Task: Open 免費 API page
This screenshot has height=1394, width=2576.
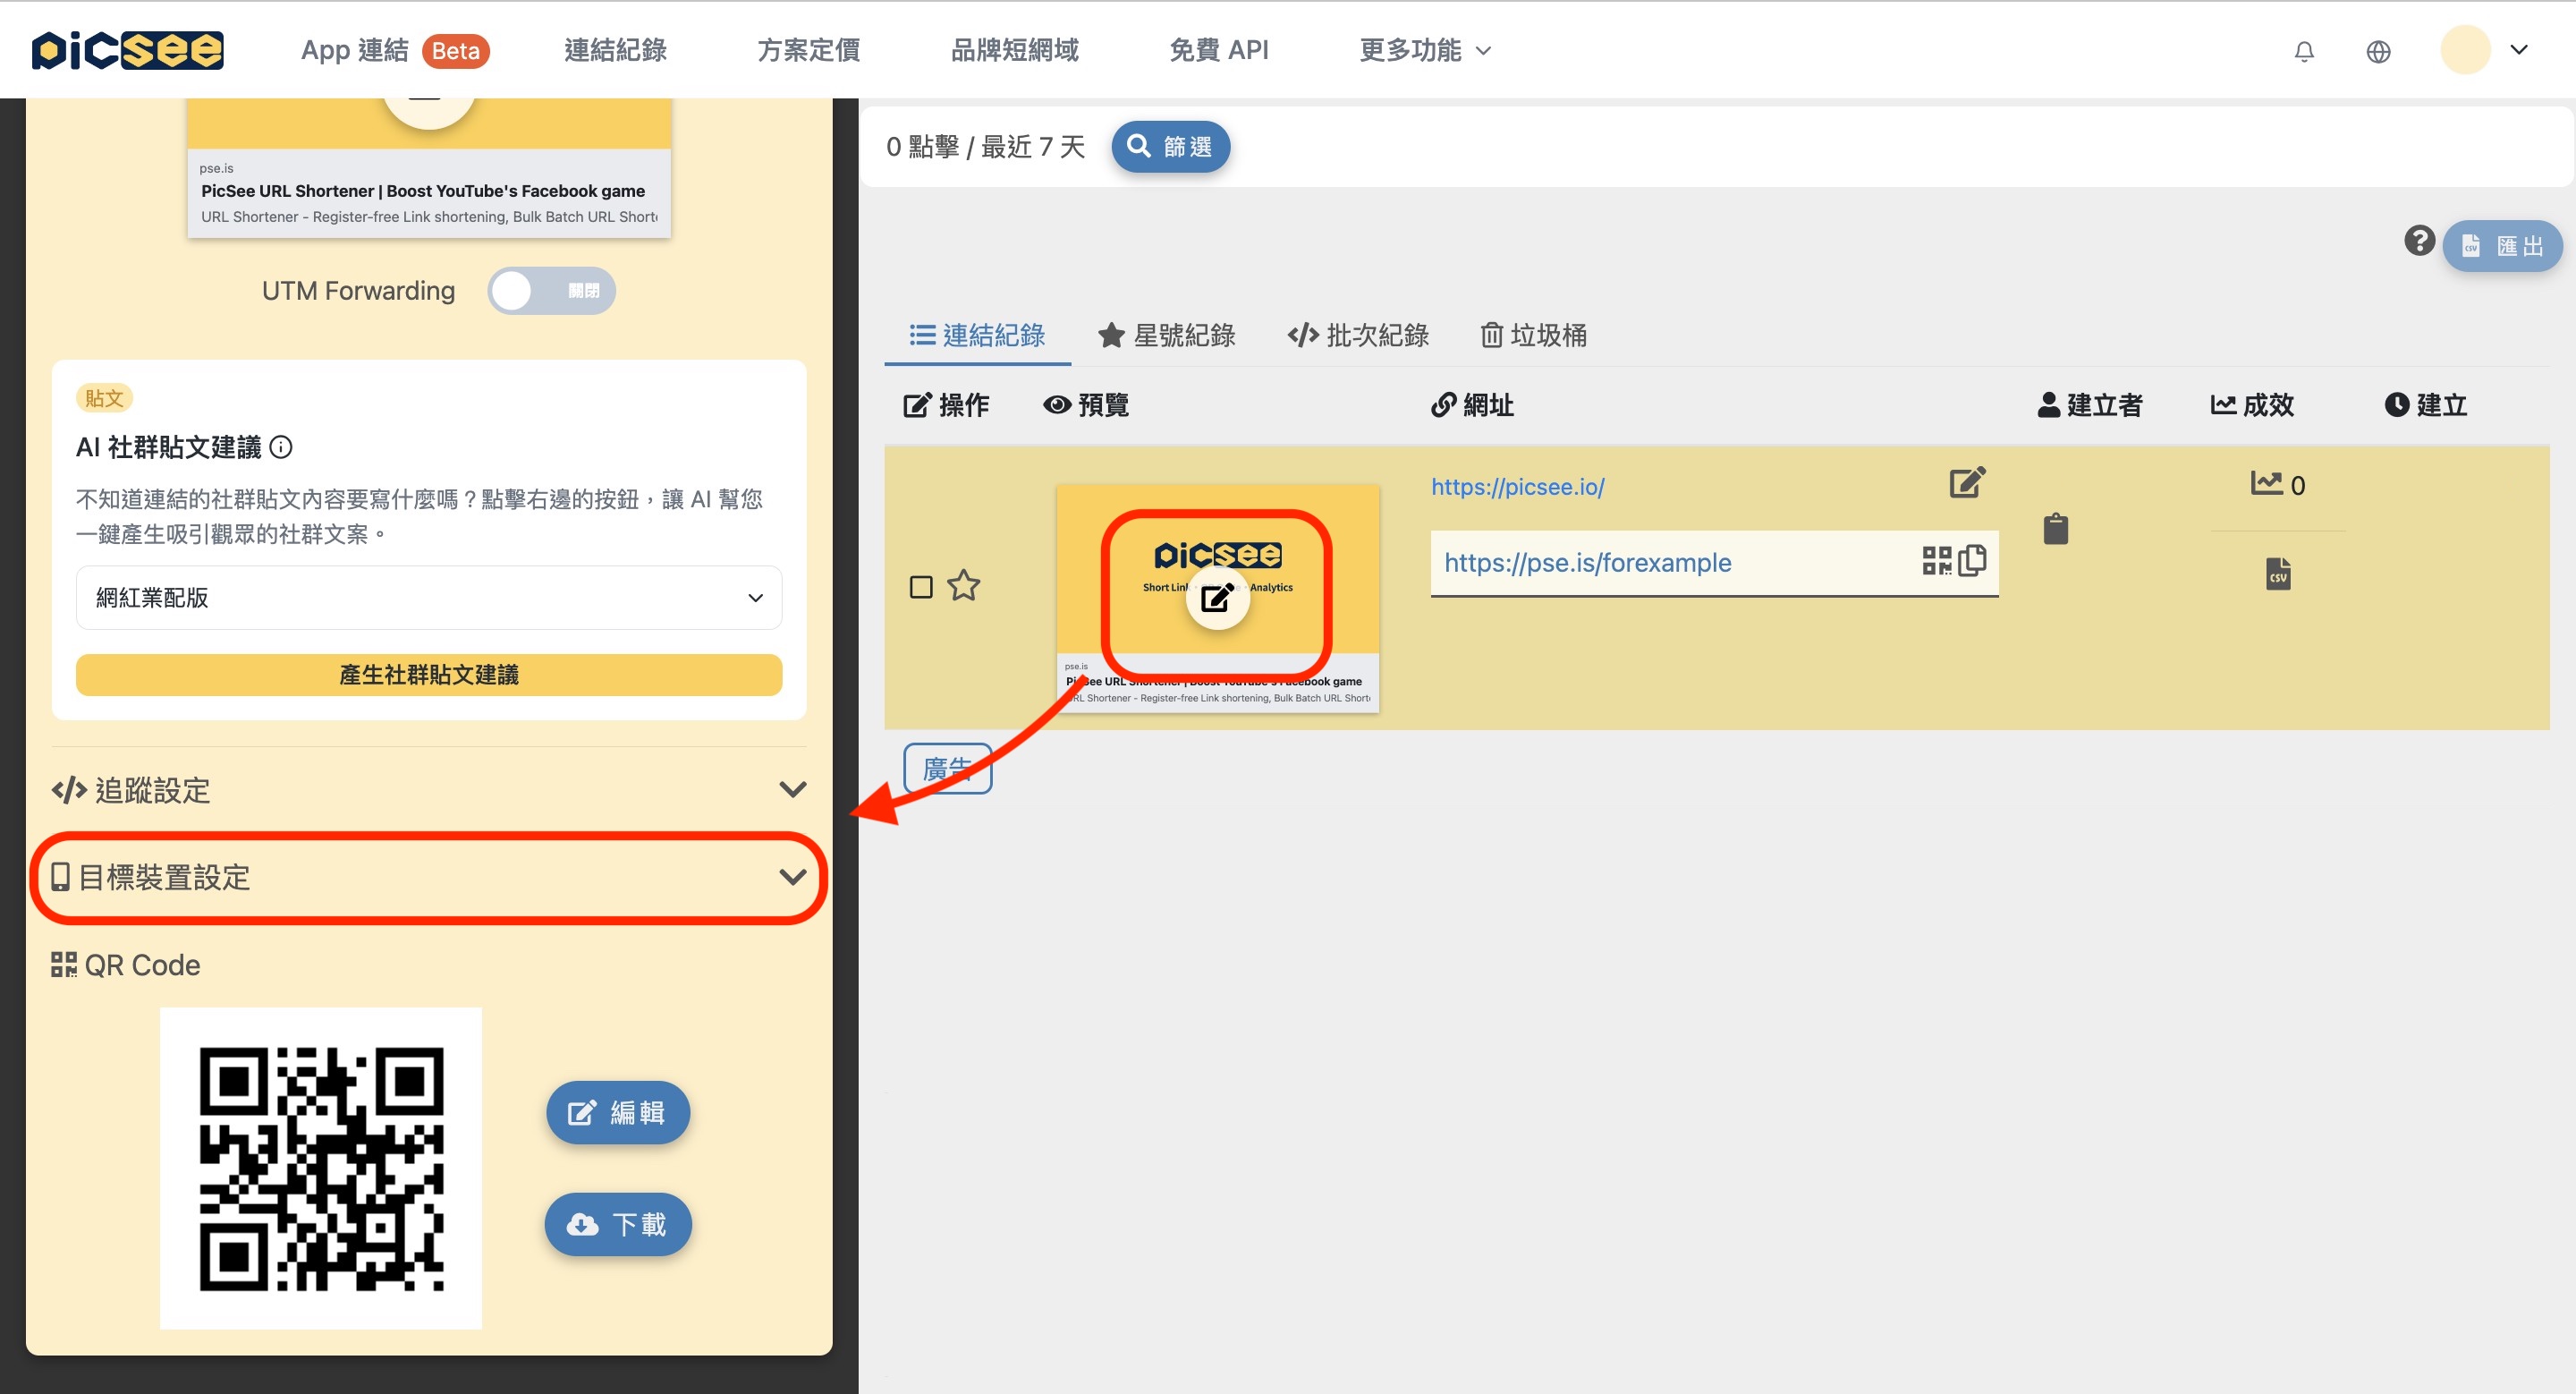Action: click(1219, 50)
